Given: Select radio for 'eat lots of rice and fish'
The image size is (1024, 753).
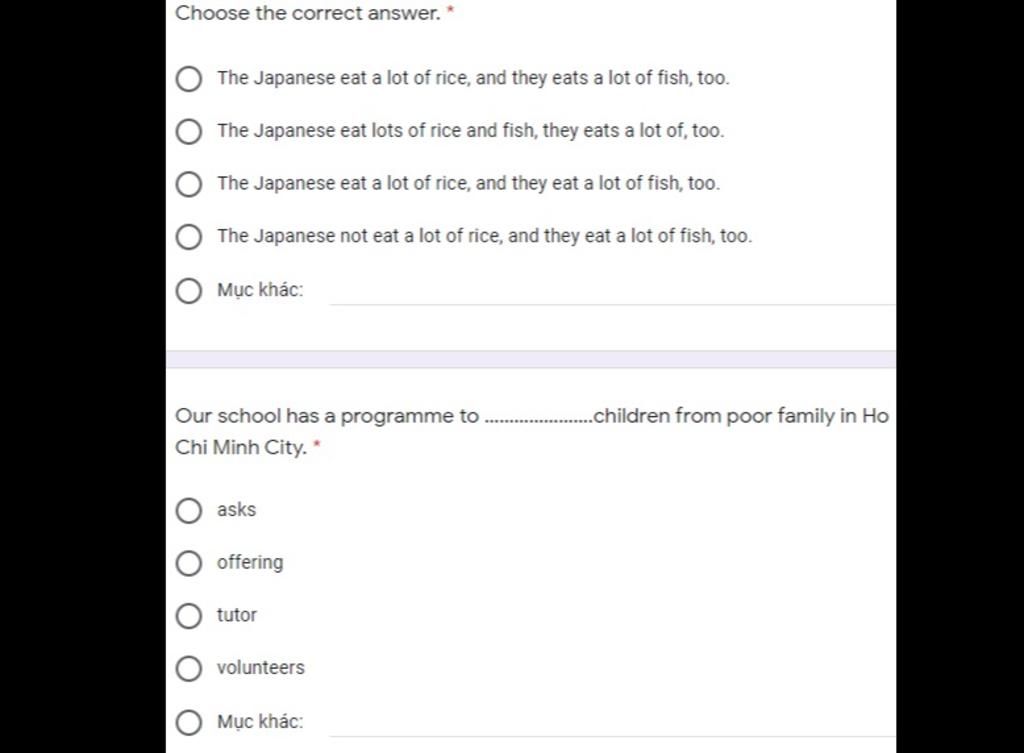Looking at the screenshot, I should tap(189, 131).
